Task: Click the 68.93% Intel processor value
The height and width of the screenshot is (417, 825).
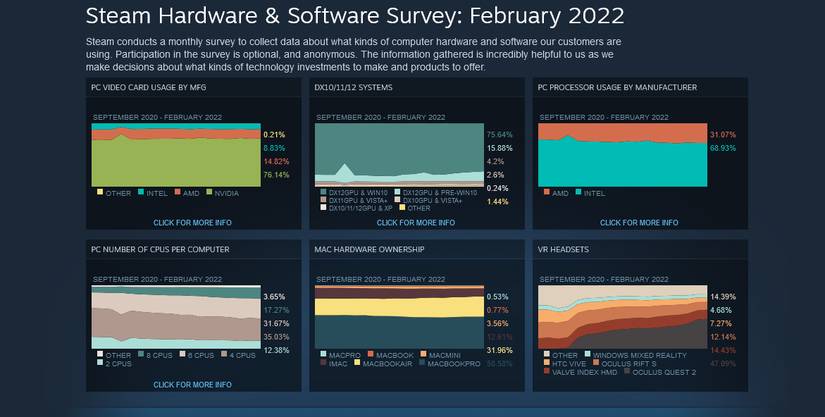Action: [723, 148]
